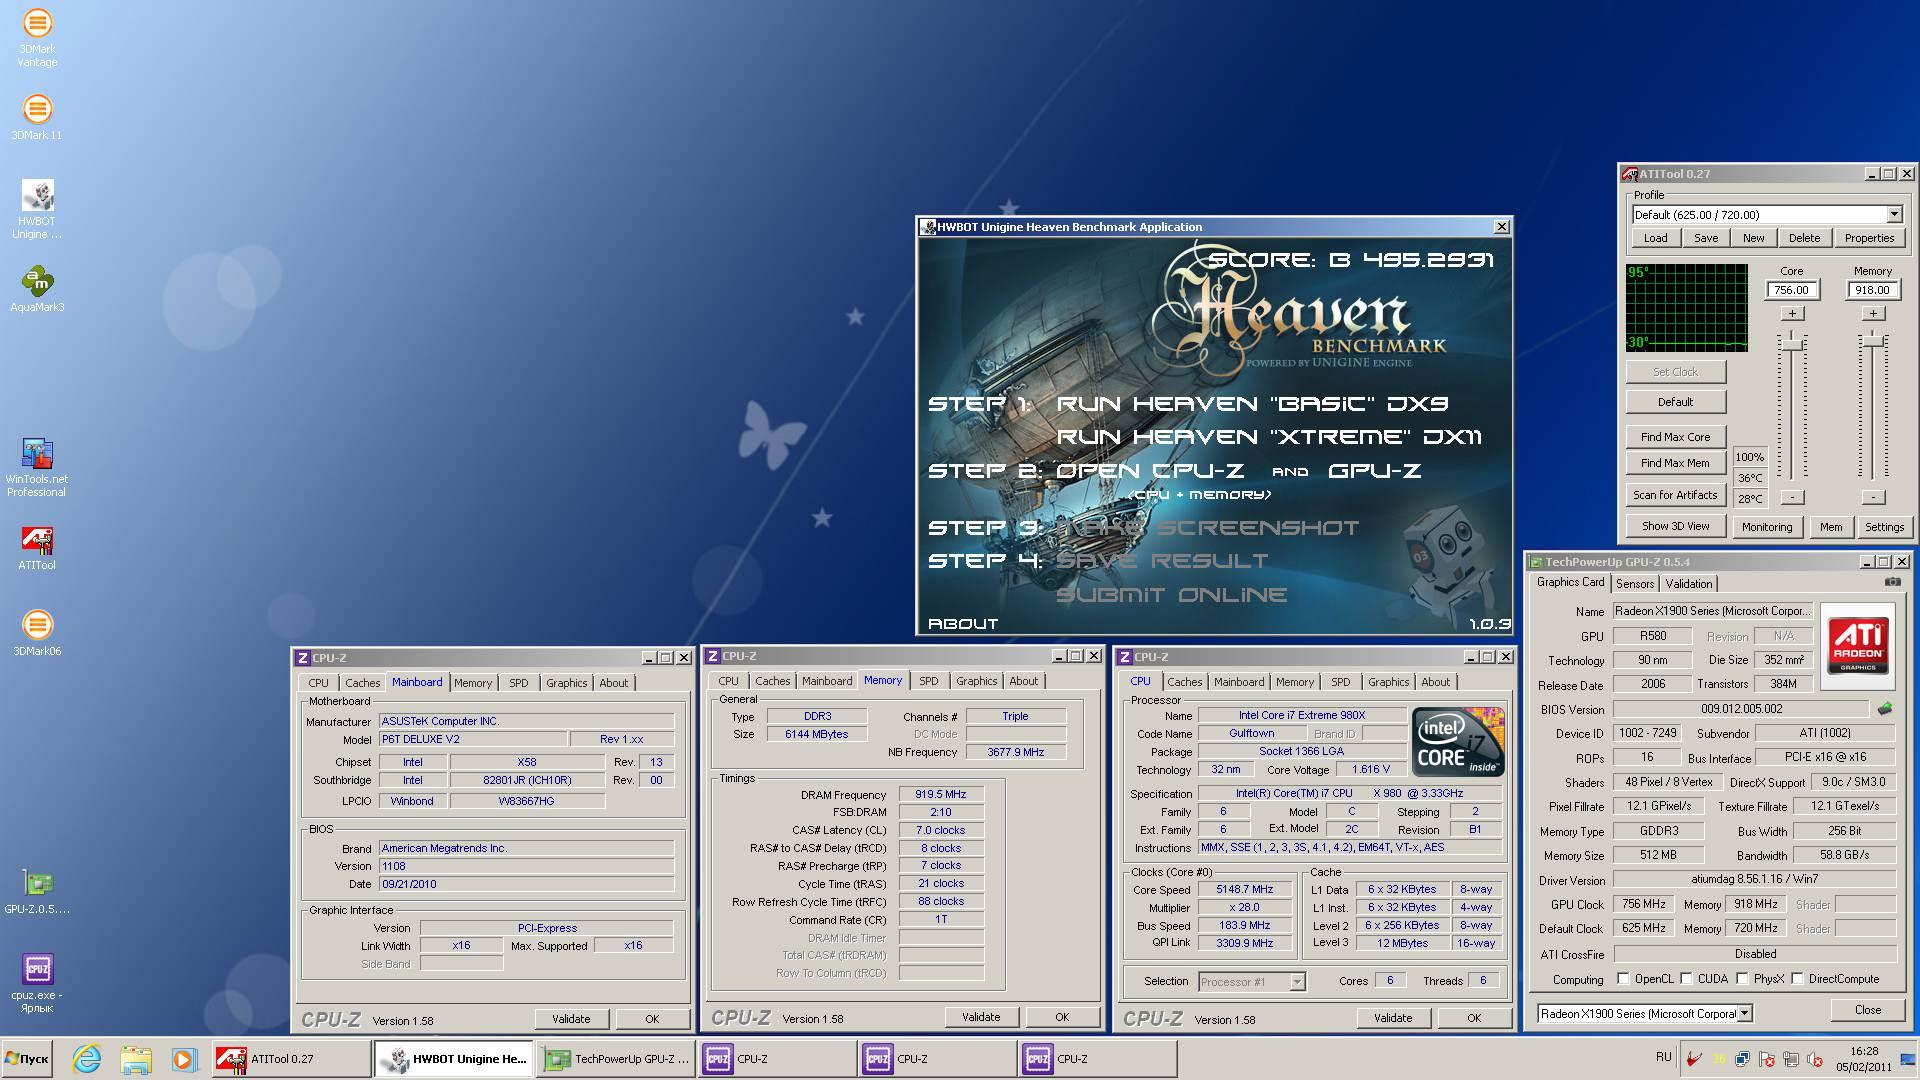Click the Monitoring button in ATITool

[x=1767, y=527]
